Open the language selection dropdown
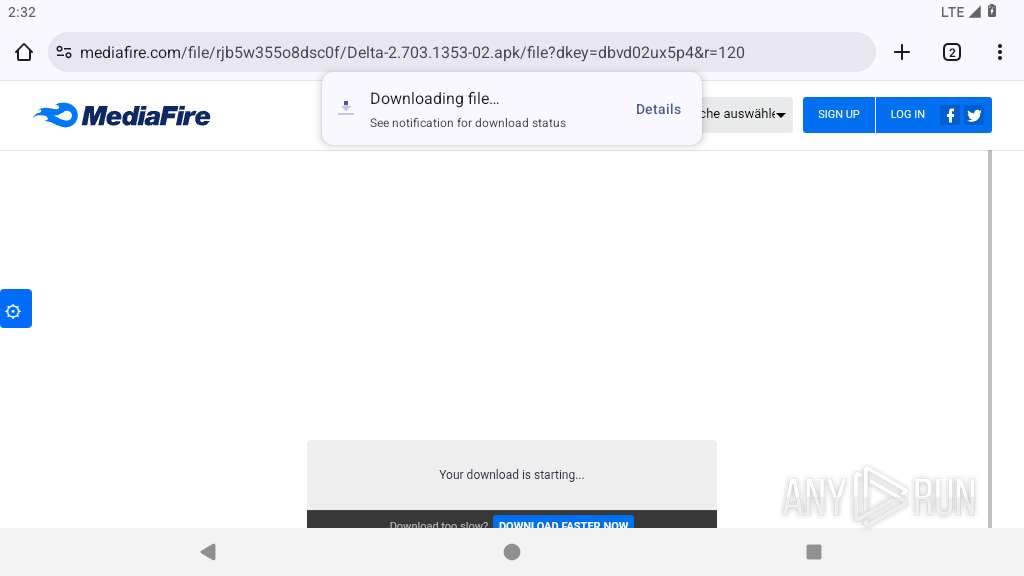The height and width of the screenshot is (576, 1024). click(744, 115)
